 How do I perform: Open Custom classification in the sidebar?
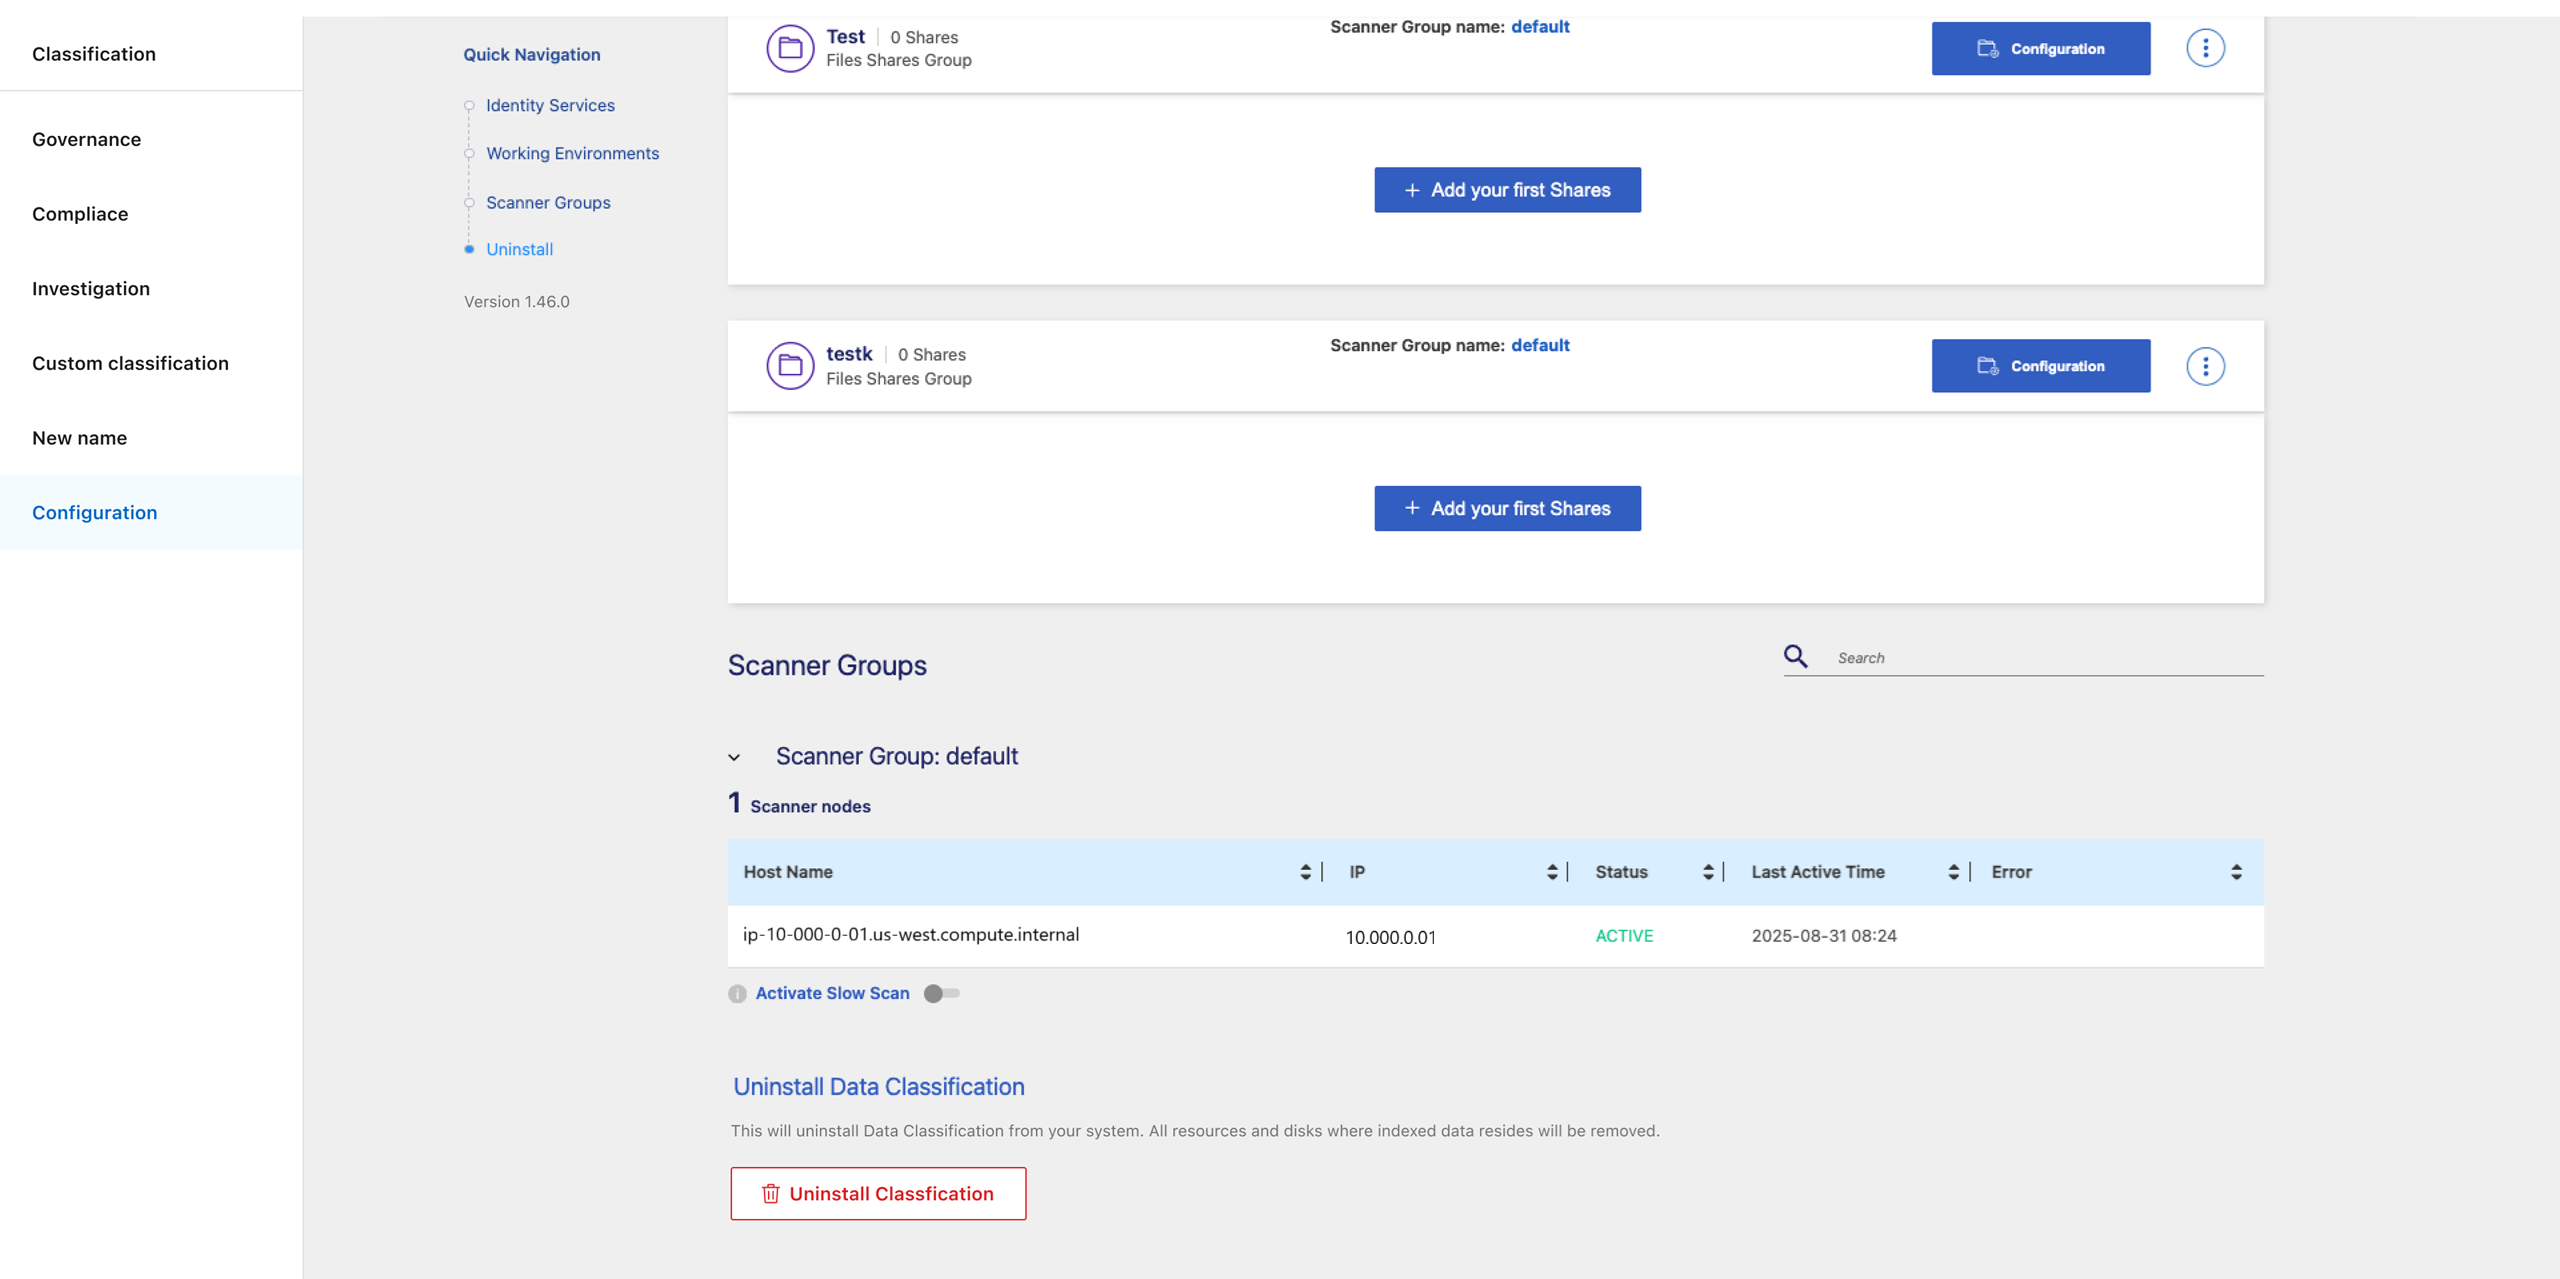tap(130, 363)
